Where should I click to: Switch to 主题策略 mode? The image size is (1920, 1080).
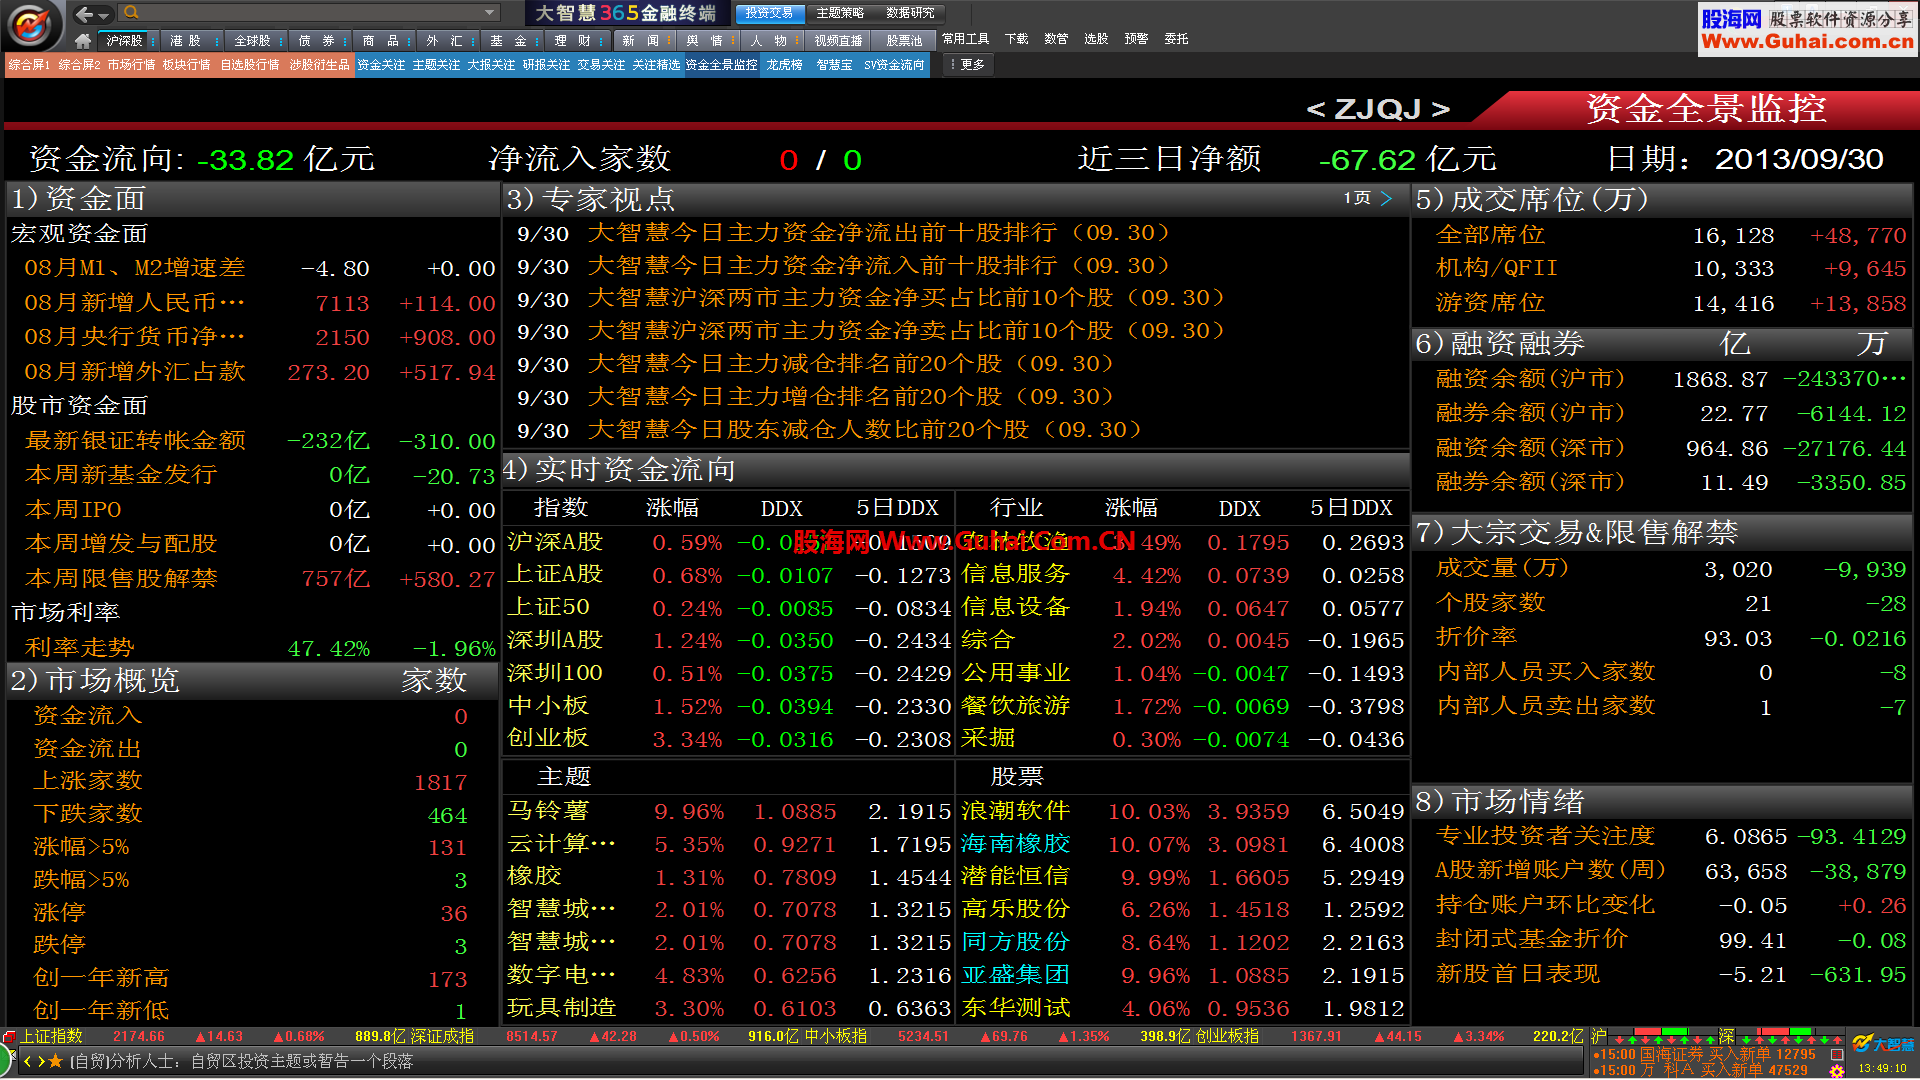pyautogui.click(x=840, y=13)
